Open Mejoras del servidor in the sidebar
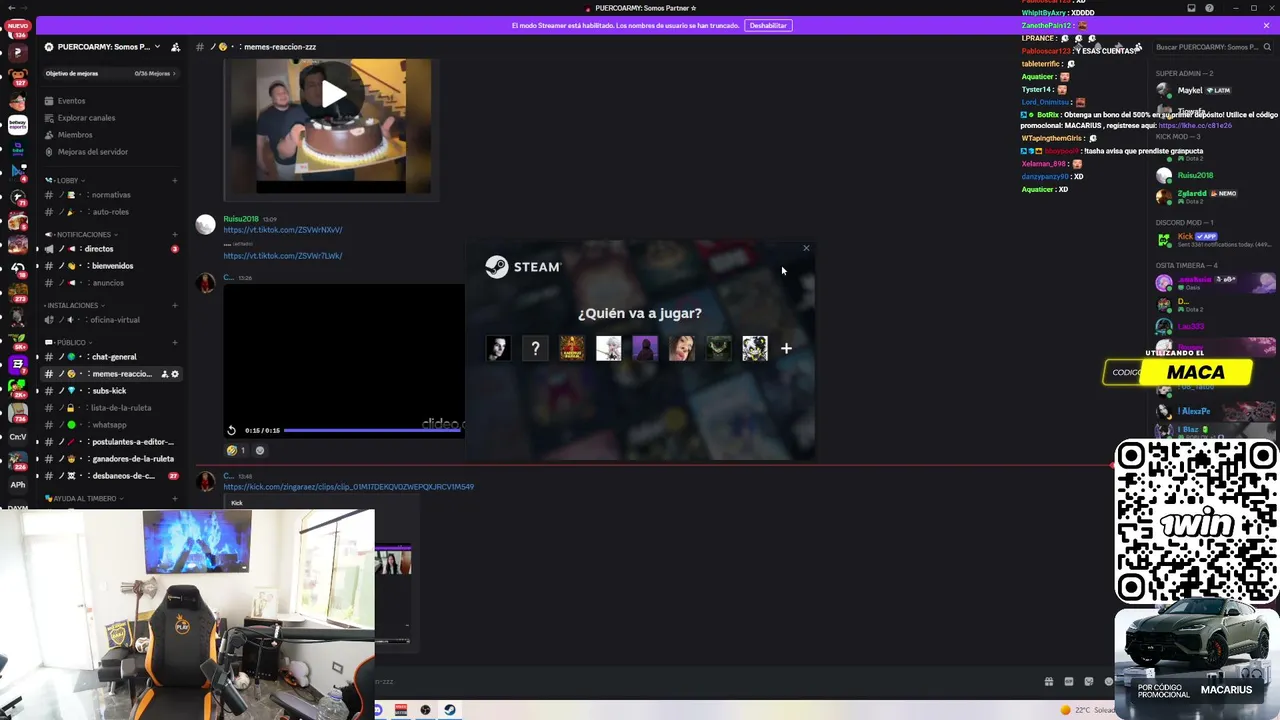Screen dimensions: 1280x720 point(110,152)
